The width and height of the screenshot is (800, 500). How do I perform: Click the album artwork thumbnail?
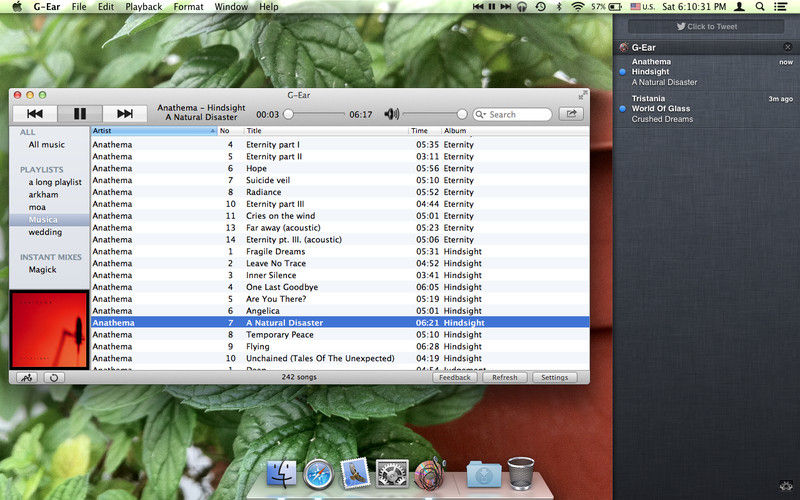[x=49, y=330]
